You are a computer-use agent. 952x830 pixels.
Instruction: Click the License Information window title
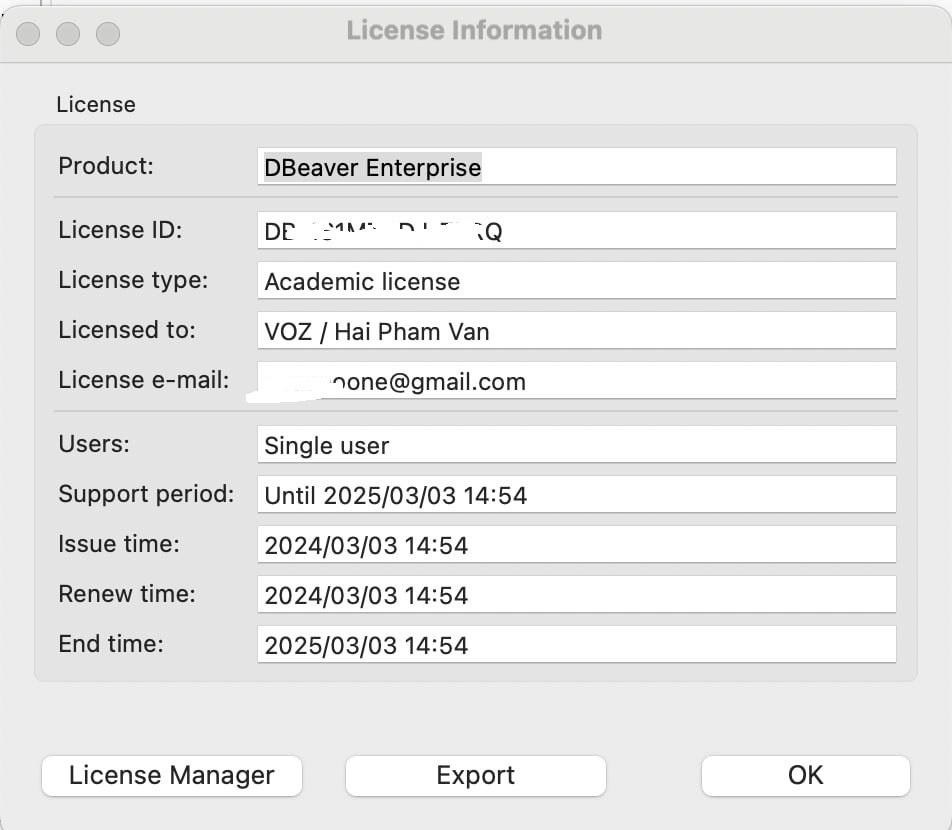474,30
